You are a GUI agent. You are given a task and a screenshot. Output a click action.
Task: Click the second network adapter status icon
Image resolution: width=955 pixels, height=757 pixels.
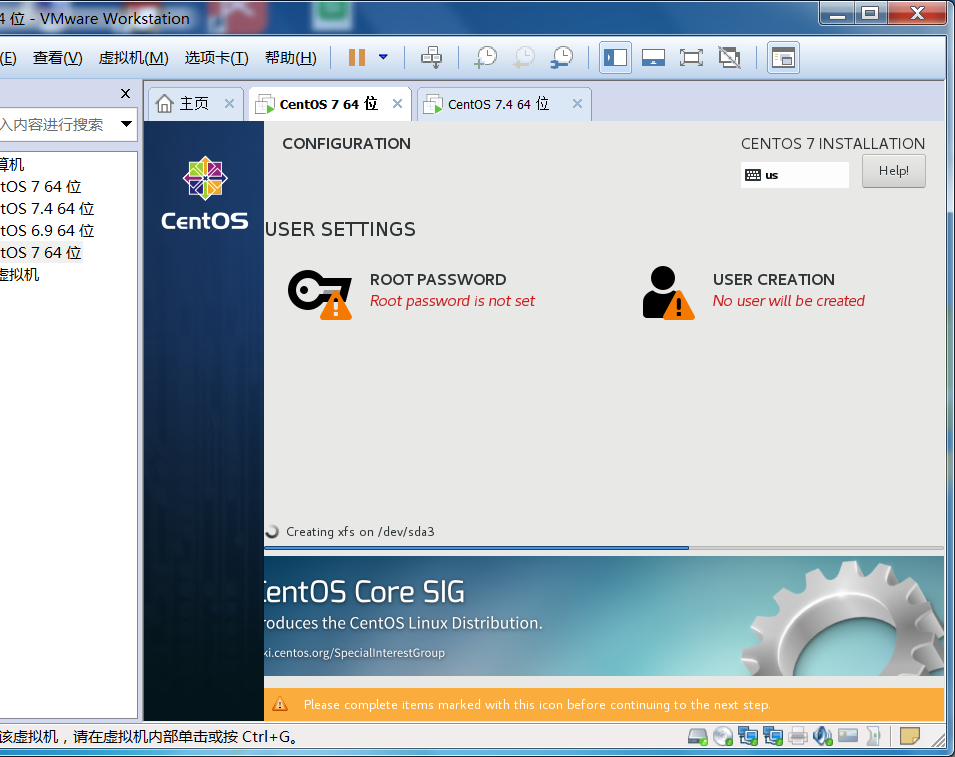[x=772, y=737]
